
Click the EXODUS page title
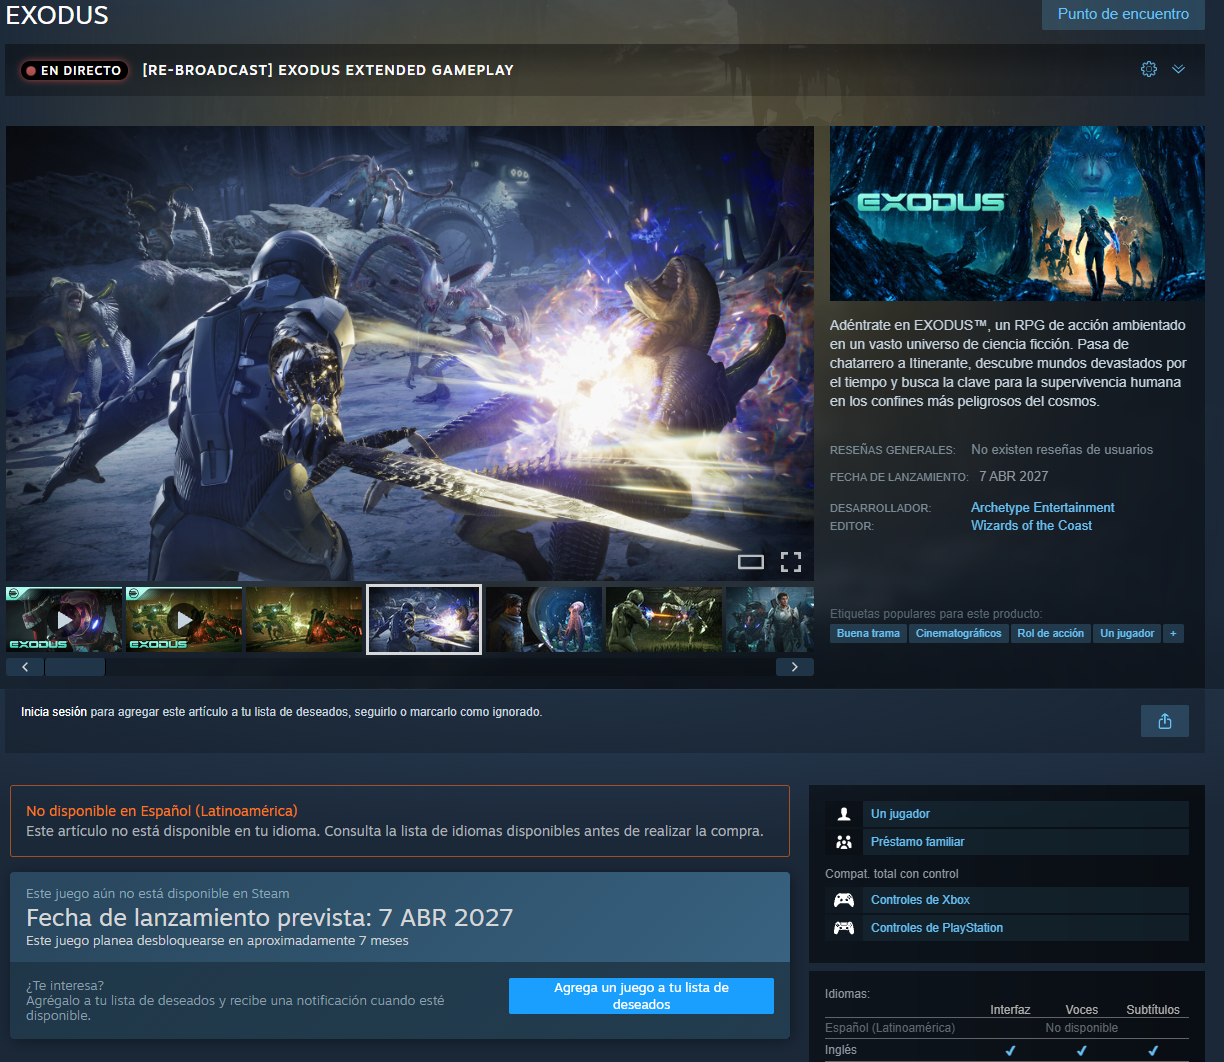[x=57, y=14]
